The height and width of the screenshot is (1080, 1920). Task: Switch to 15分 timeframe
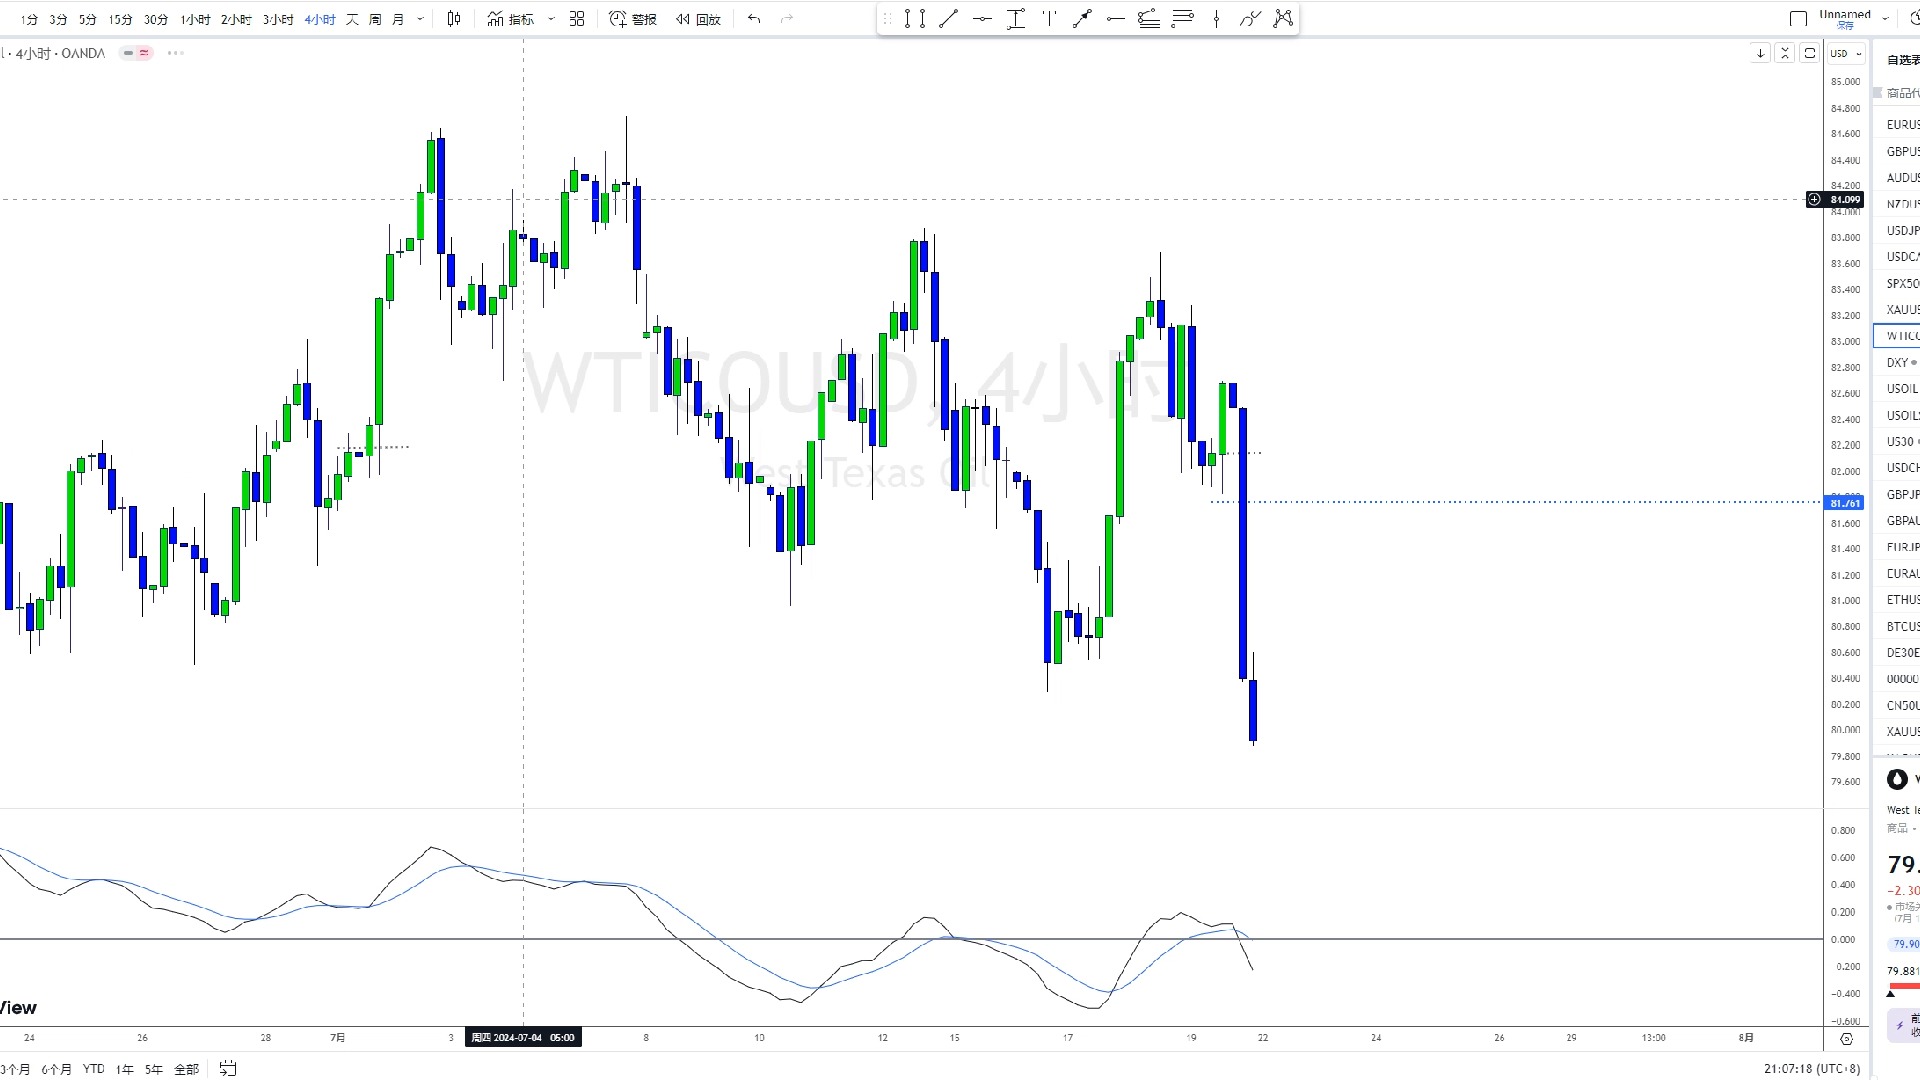tap(120, 19)
